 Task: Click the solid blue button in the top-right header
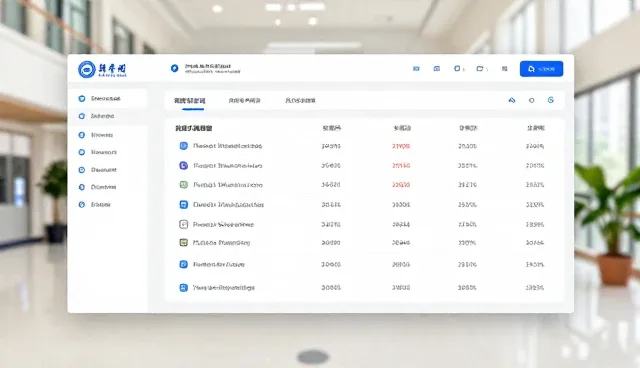click(x=541, y=69)
